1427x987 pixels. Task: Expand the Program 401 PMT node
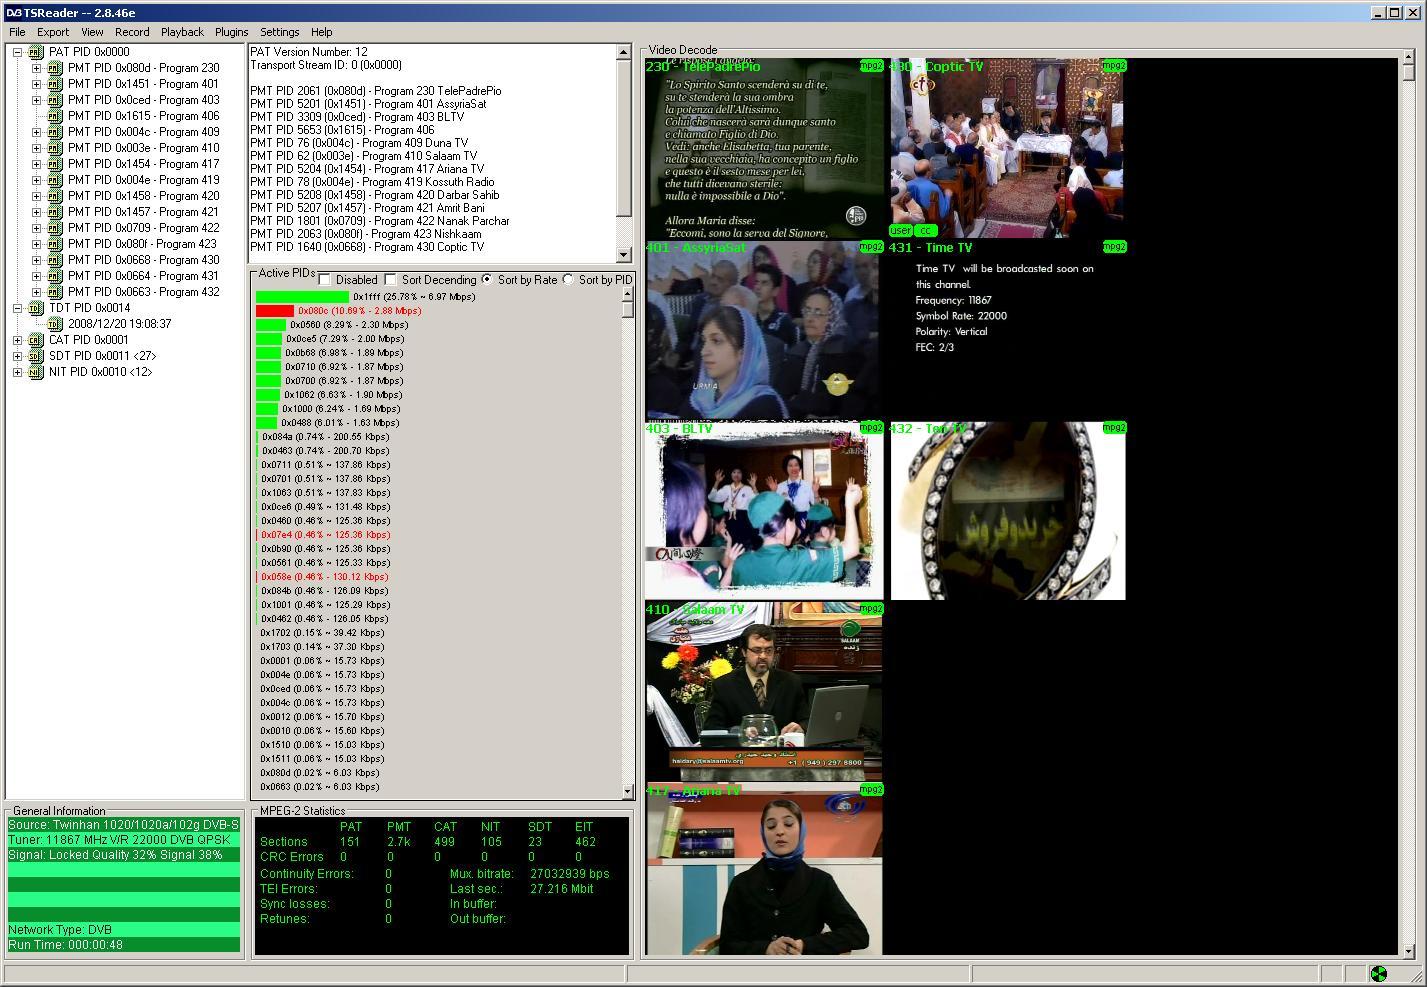point(36,84)
